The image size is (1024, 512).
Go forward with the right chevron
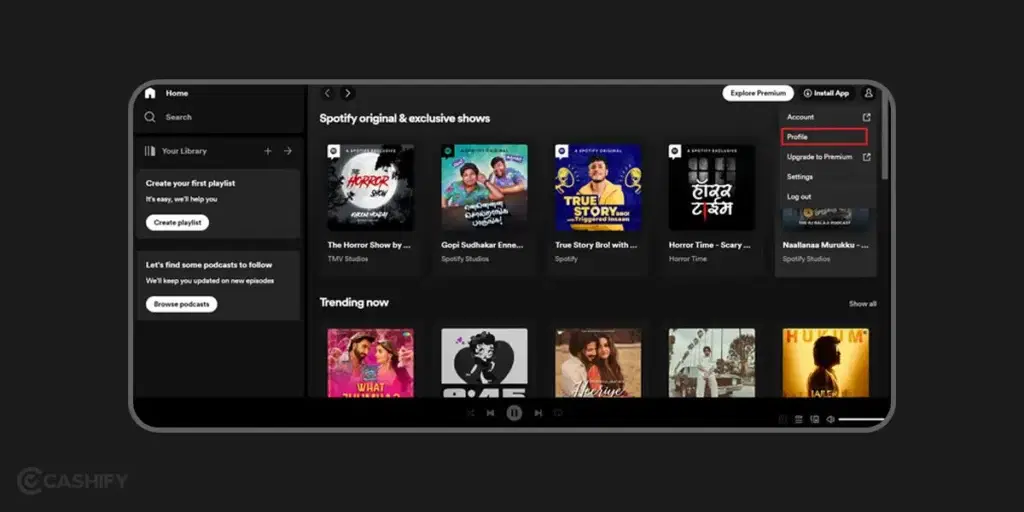pos(348,93)
